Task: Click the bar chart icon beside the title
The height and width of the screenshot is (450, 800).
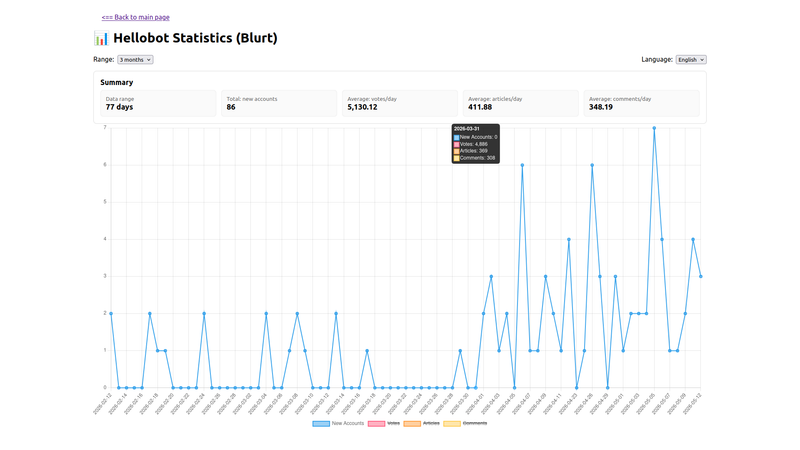Action: tap(101, 38)
